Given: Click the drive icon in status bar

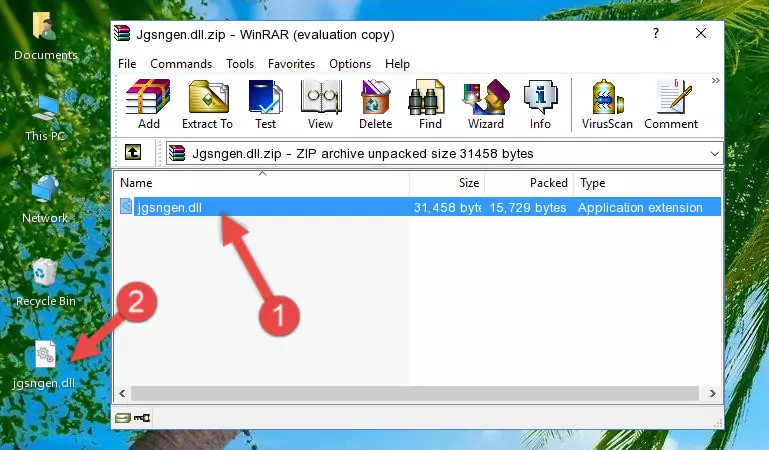Looking at the screenshot, I should click(123, 418).
